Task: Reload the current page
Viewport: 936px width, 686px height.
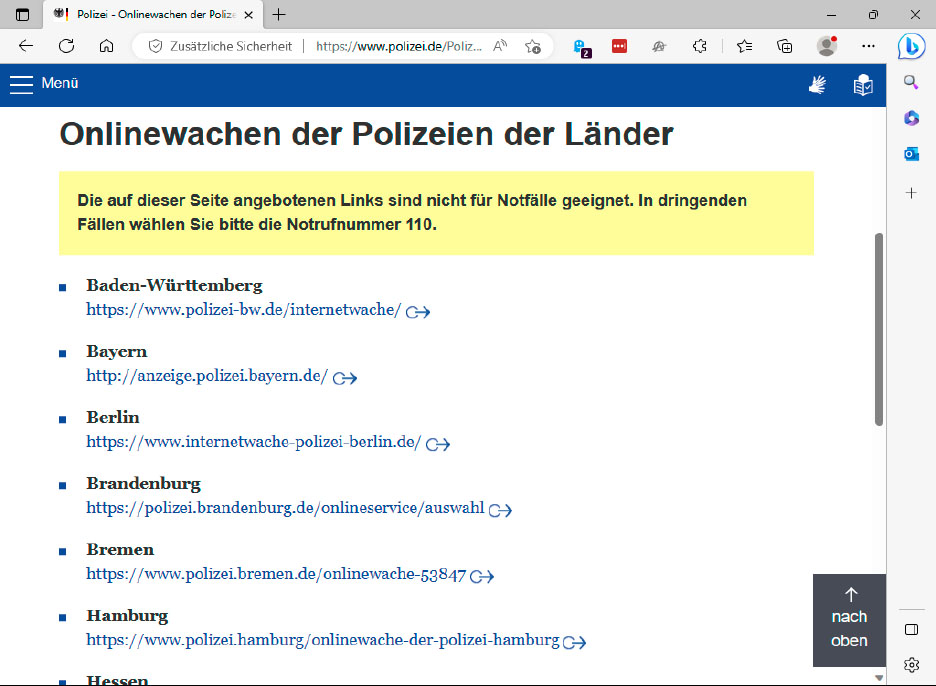Action: [66, 46]
